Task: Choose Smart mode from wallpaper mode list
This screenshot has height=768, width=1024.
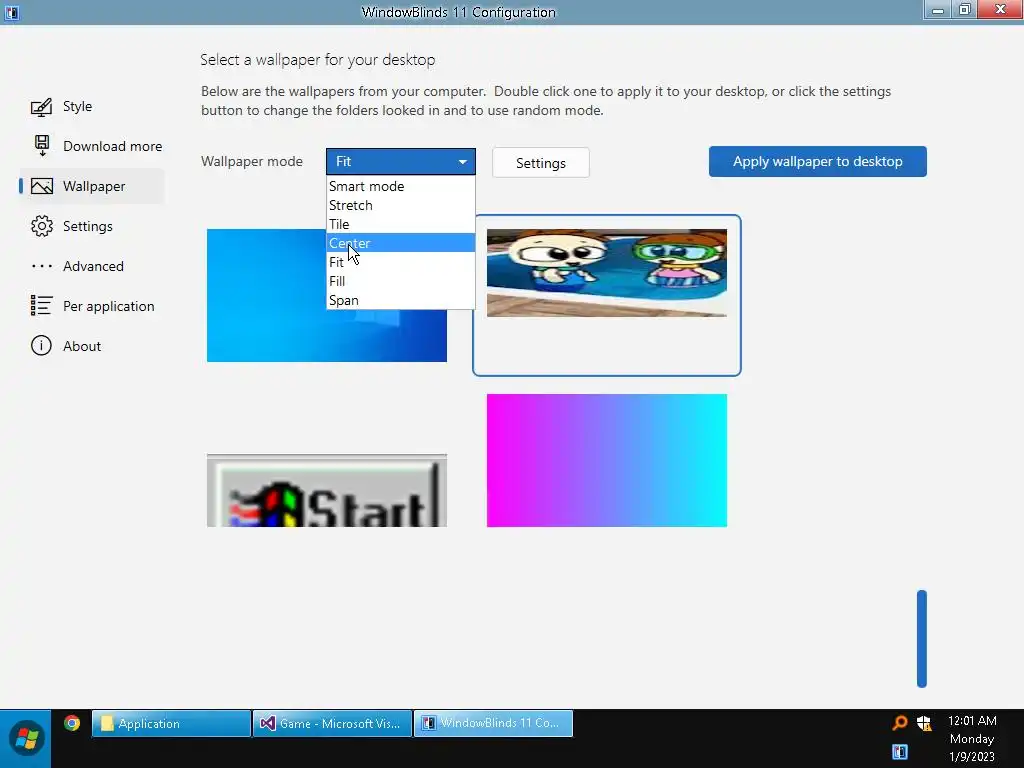Action: point(400,186)
